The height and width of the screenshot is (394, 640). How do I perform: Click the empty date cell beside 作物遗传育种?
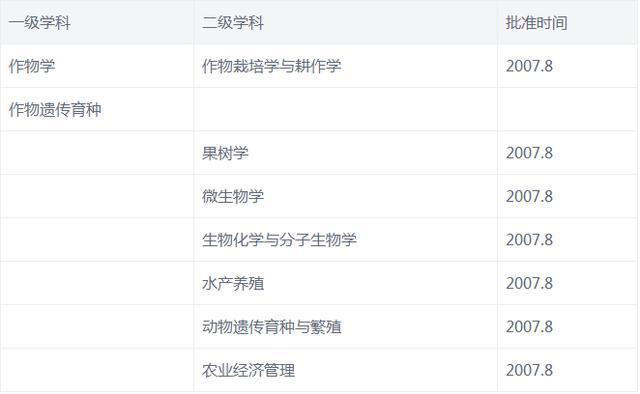[x=568, y=109]
